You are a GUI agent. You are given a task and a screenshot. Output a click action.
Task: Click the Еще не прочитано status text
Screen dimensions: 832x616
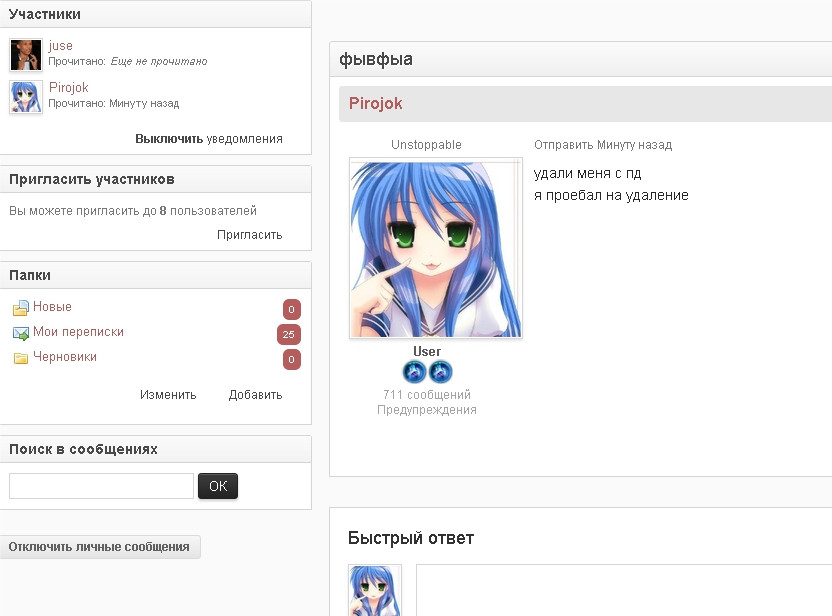(159, 62)
